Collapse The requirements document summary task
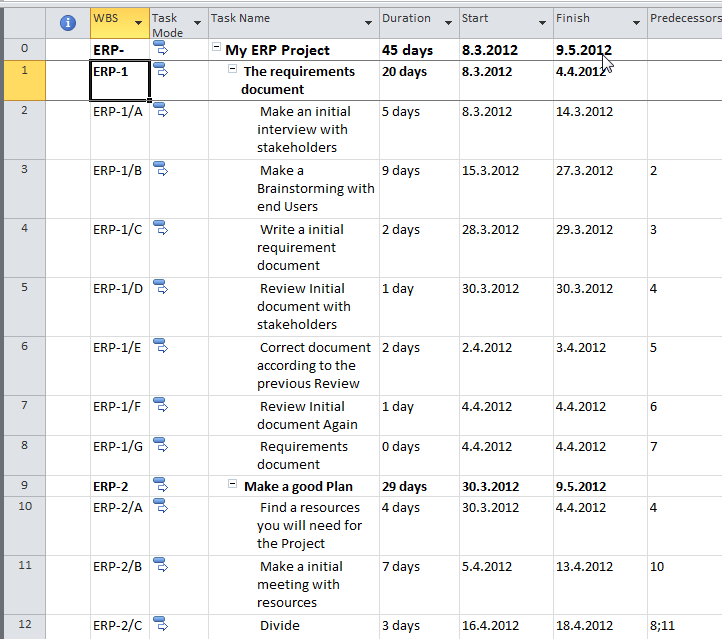Image resolution: width=722 pixels, height=639 pixels. click(x=233, y=70)
